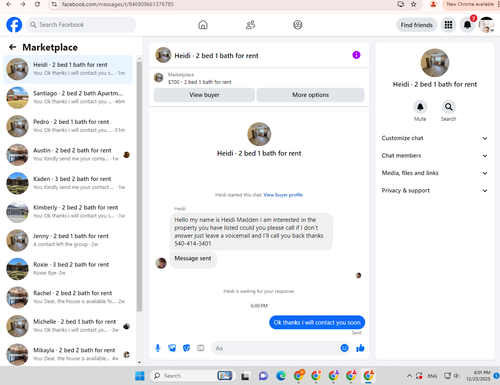This screenshot has width=500, height=385.
Task: Search in conversation magnifier icon
Action: click(448, 107)
